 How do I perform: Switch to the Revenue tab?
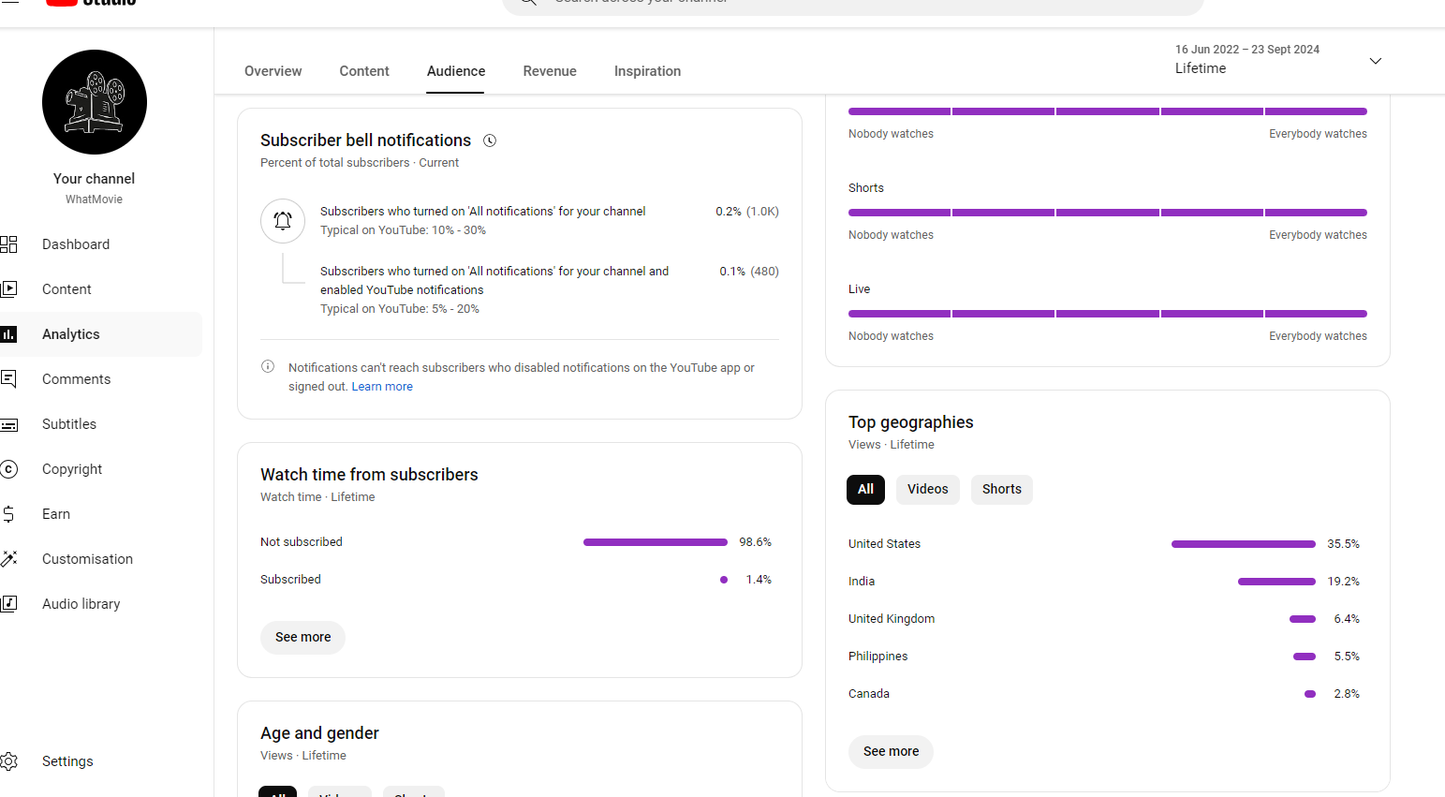[549, 71]
